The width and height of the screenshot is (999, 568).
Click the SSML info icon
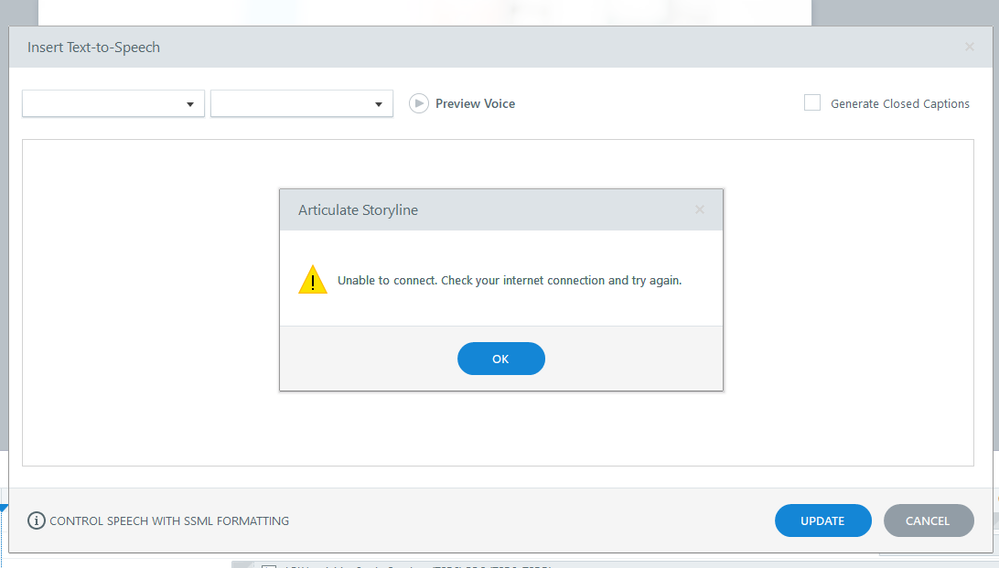click(x=36, y=521)
